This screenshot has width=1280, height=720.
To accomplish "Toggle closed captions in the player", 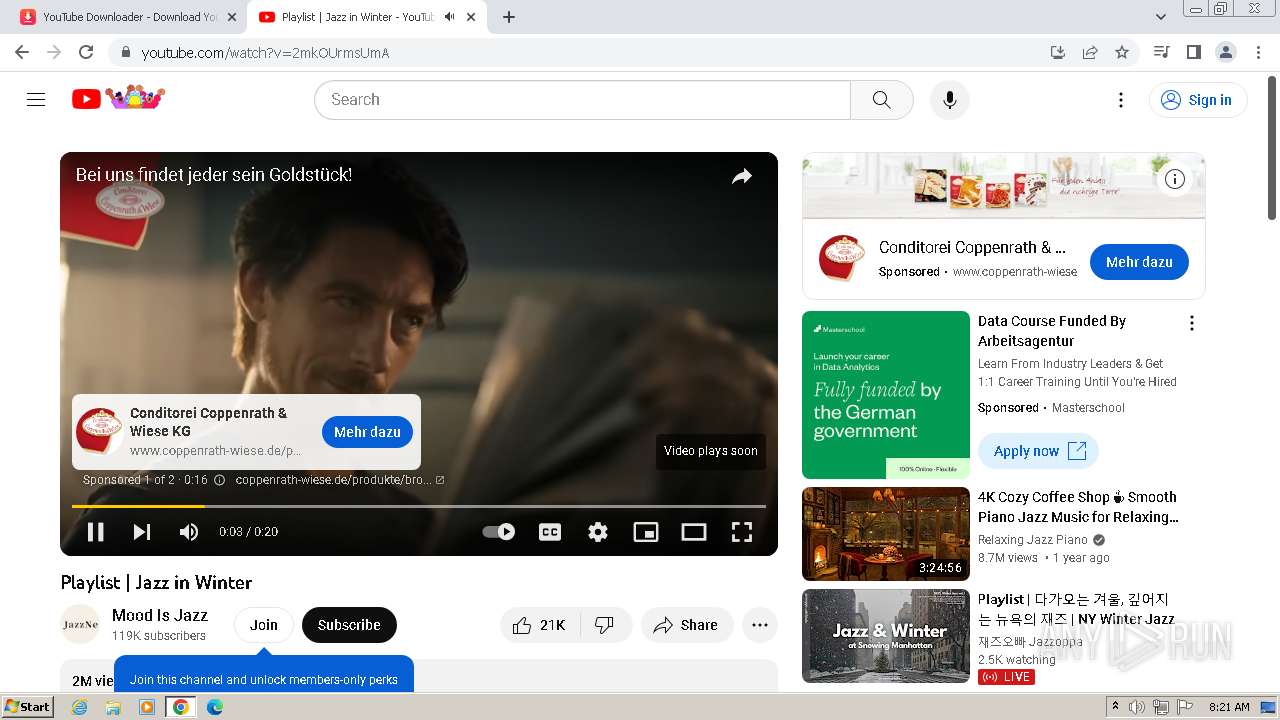I will coord(550,531).
